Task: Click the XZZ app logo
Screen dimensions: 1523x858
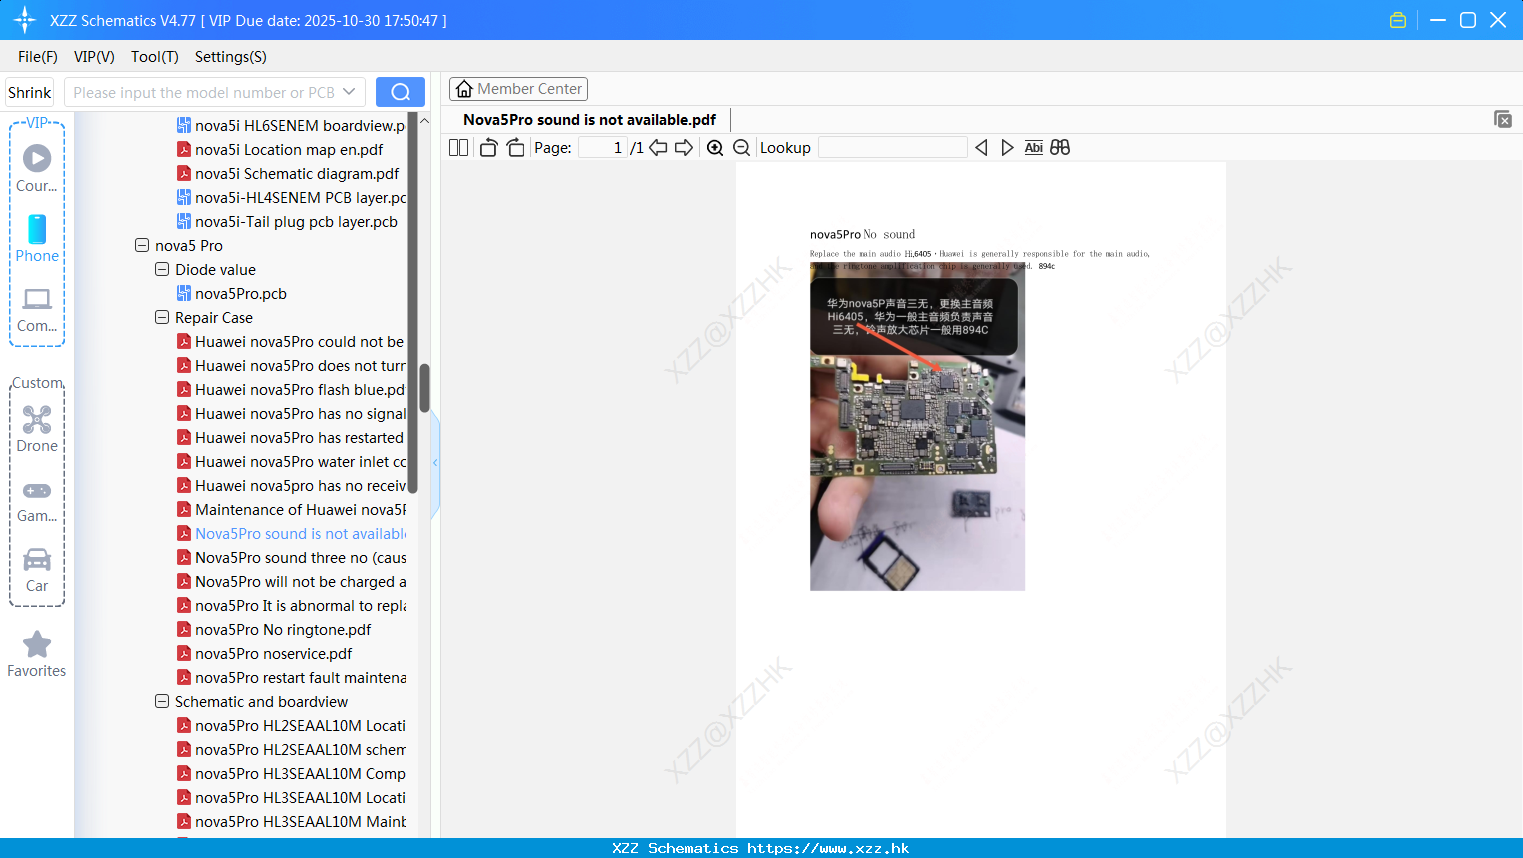Action: [25, 20]
